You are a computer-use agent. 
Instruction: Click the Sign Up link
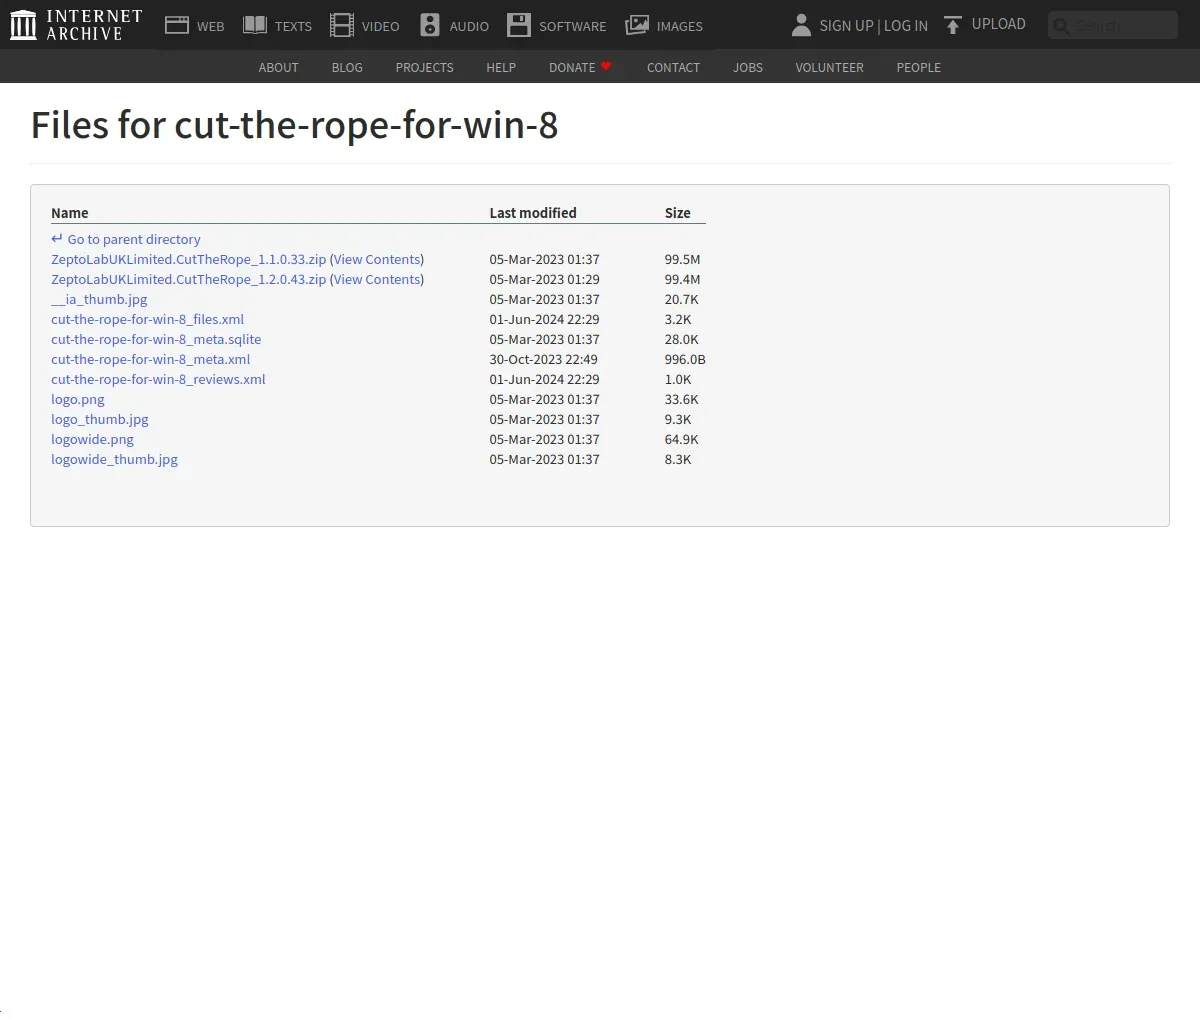[846, 26]
